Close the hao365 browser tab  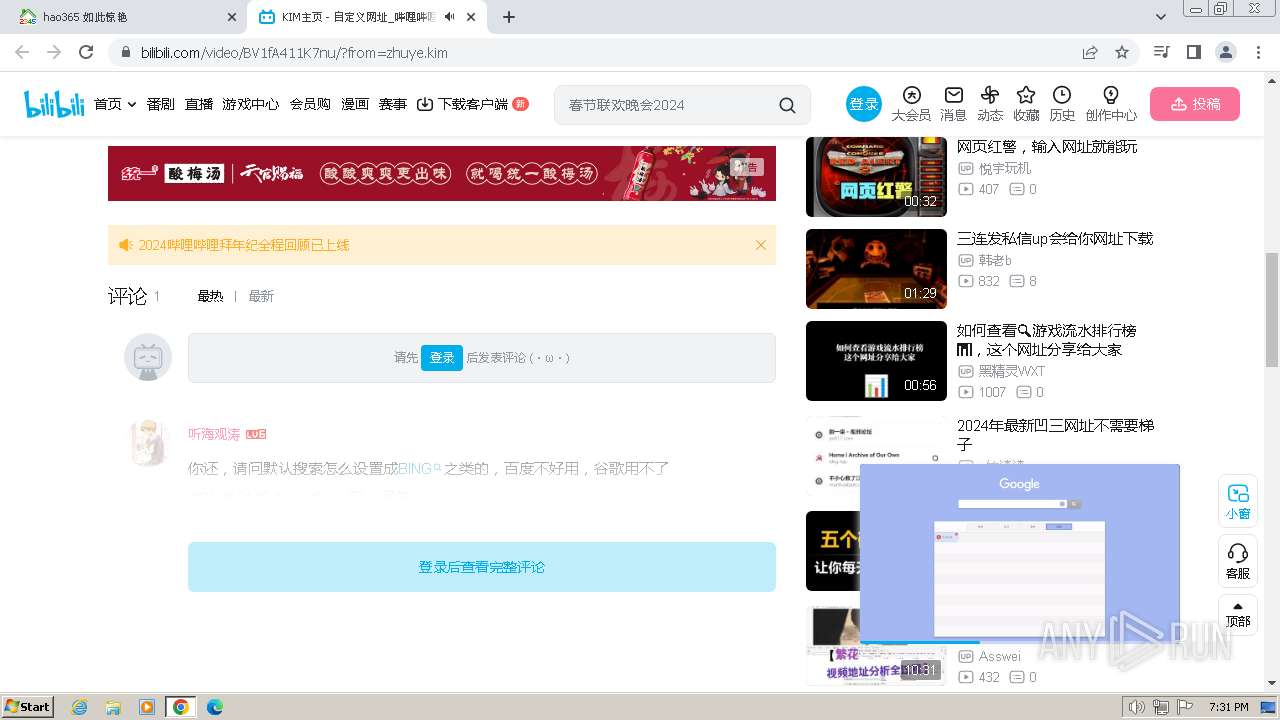[x=232, y=17]
